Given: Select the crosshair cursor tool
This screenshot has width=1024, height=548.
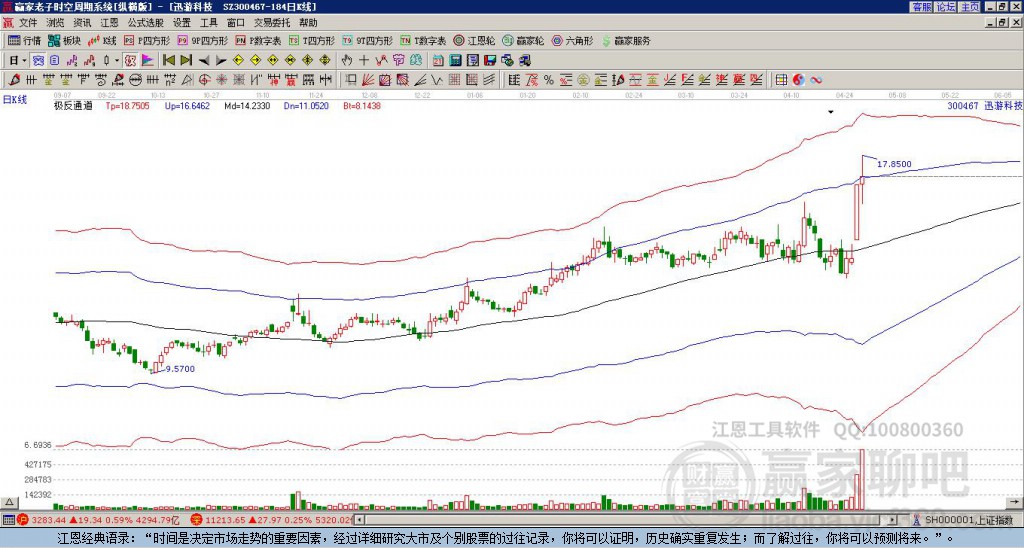Looking at the screenshot, I should pyautogui.click(x=364, y=61).
